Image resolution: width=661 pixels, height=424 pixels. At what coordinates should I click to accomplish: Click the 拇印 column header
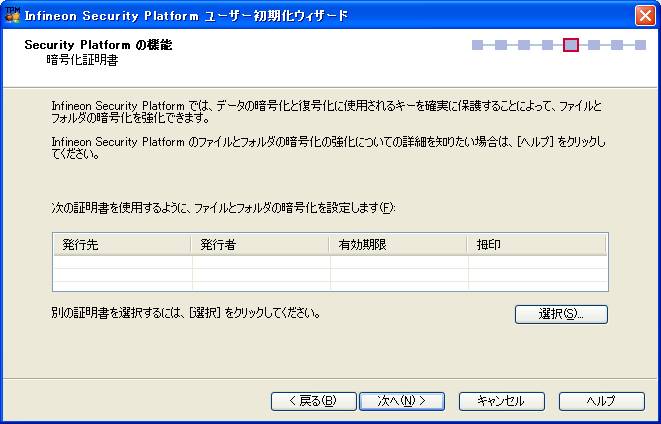[537, 245]
